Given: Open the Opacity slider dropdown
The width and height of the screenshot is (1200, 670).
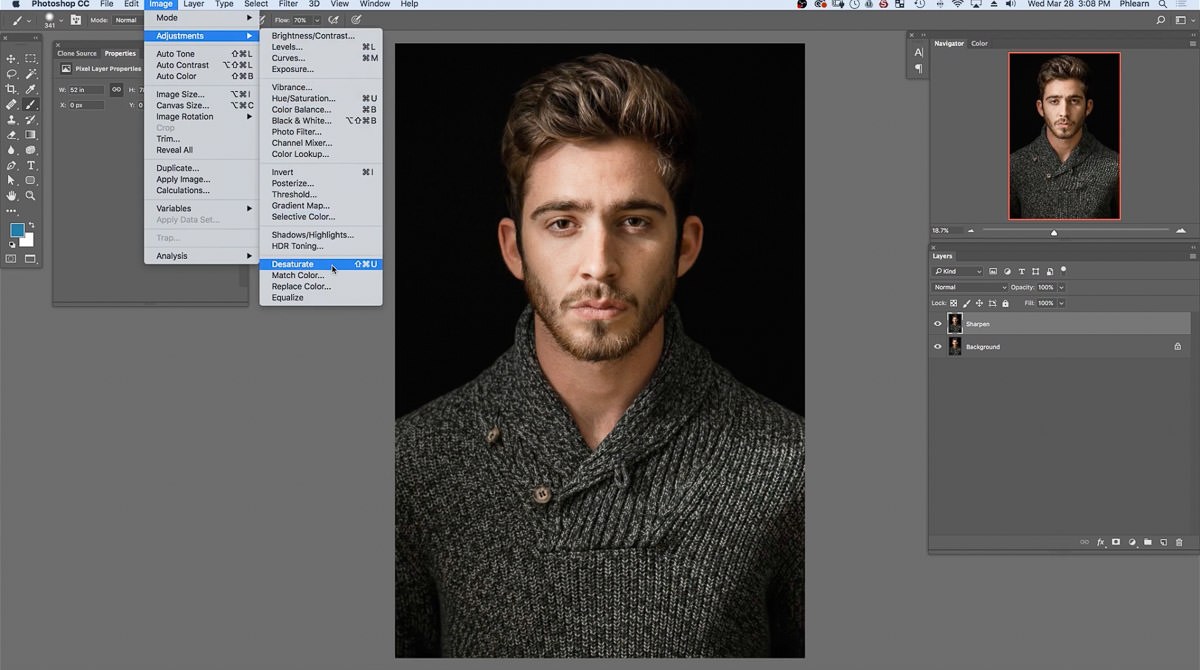Looking at the screenshot, I should tap(1061, 287).
